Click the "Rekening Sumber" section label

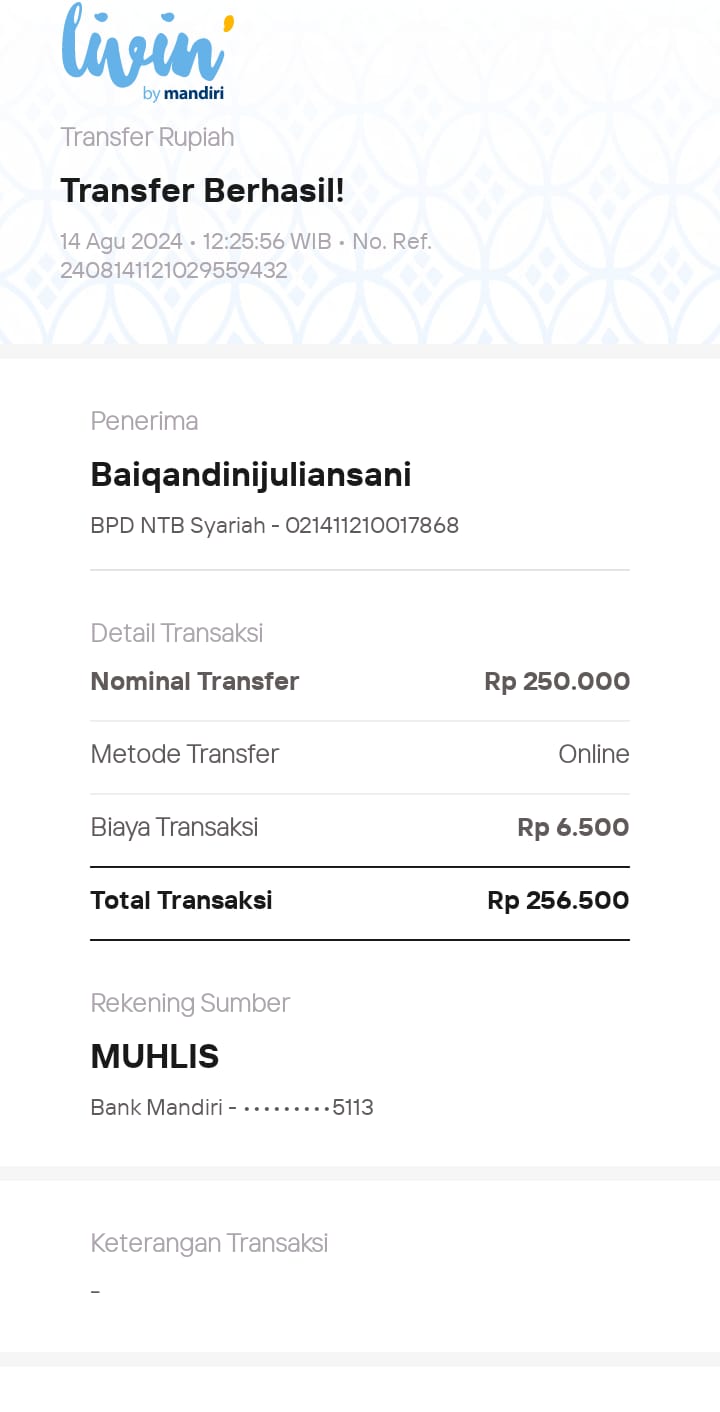(190, 1003)
